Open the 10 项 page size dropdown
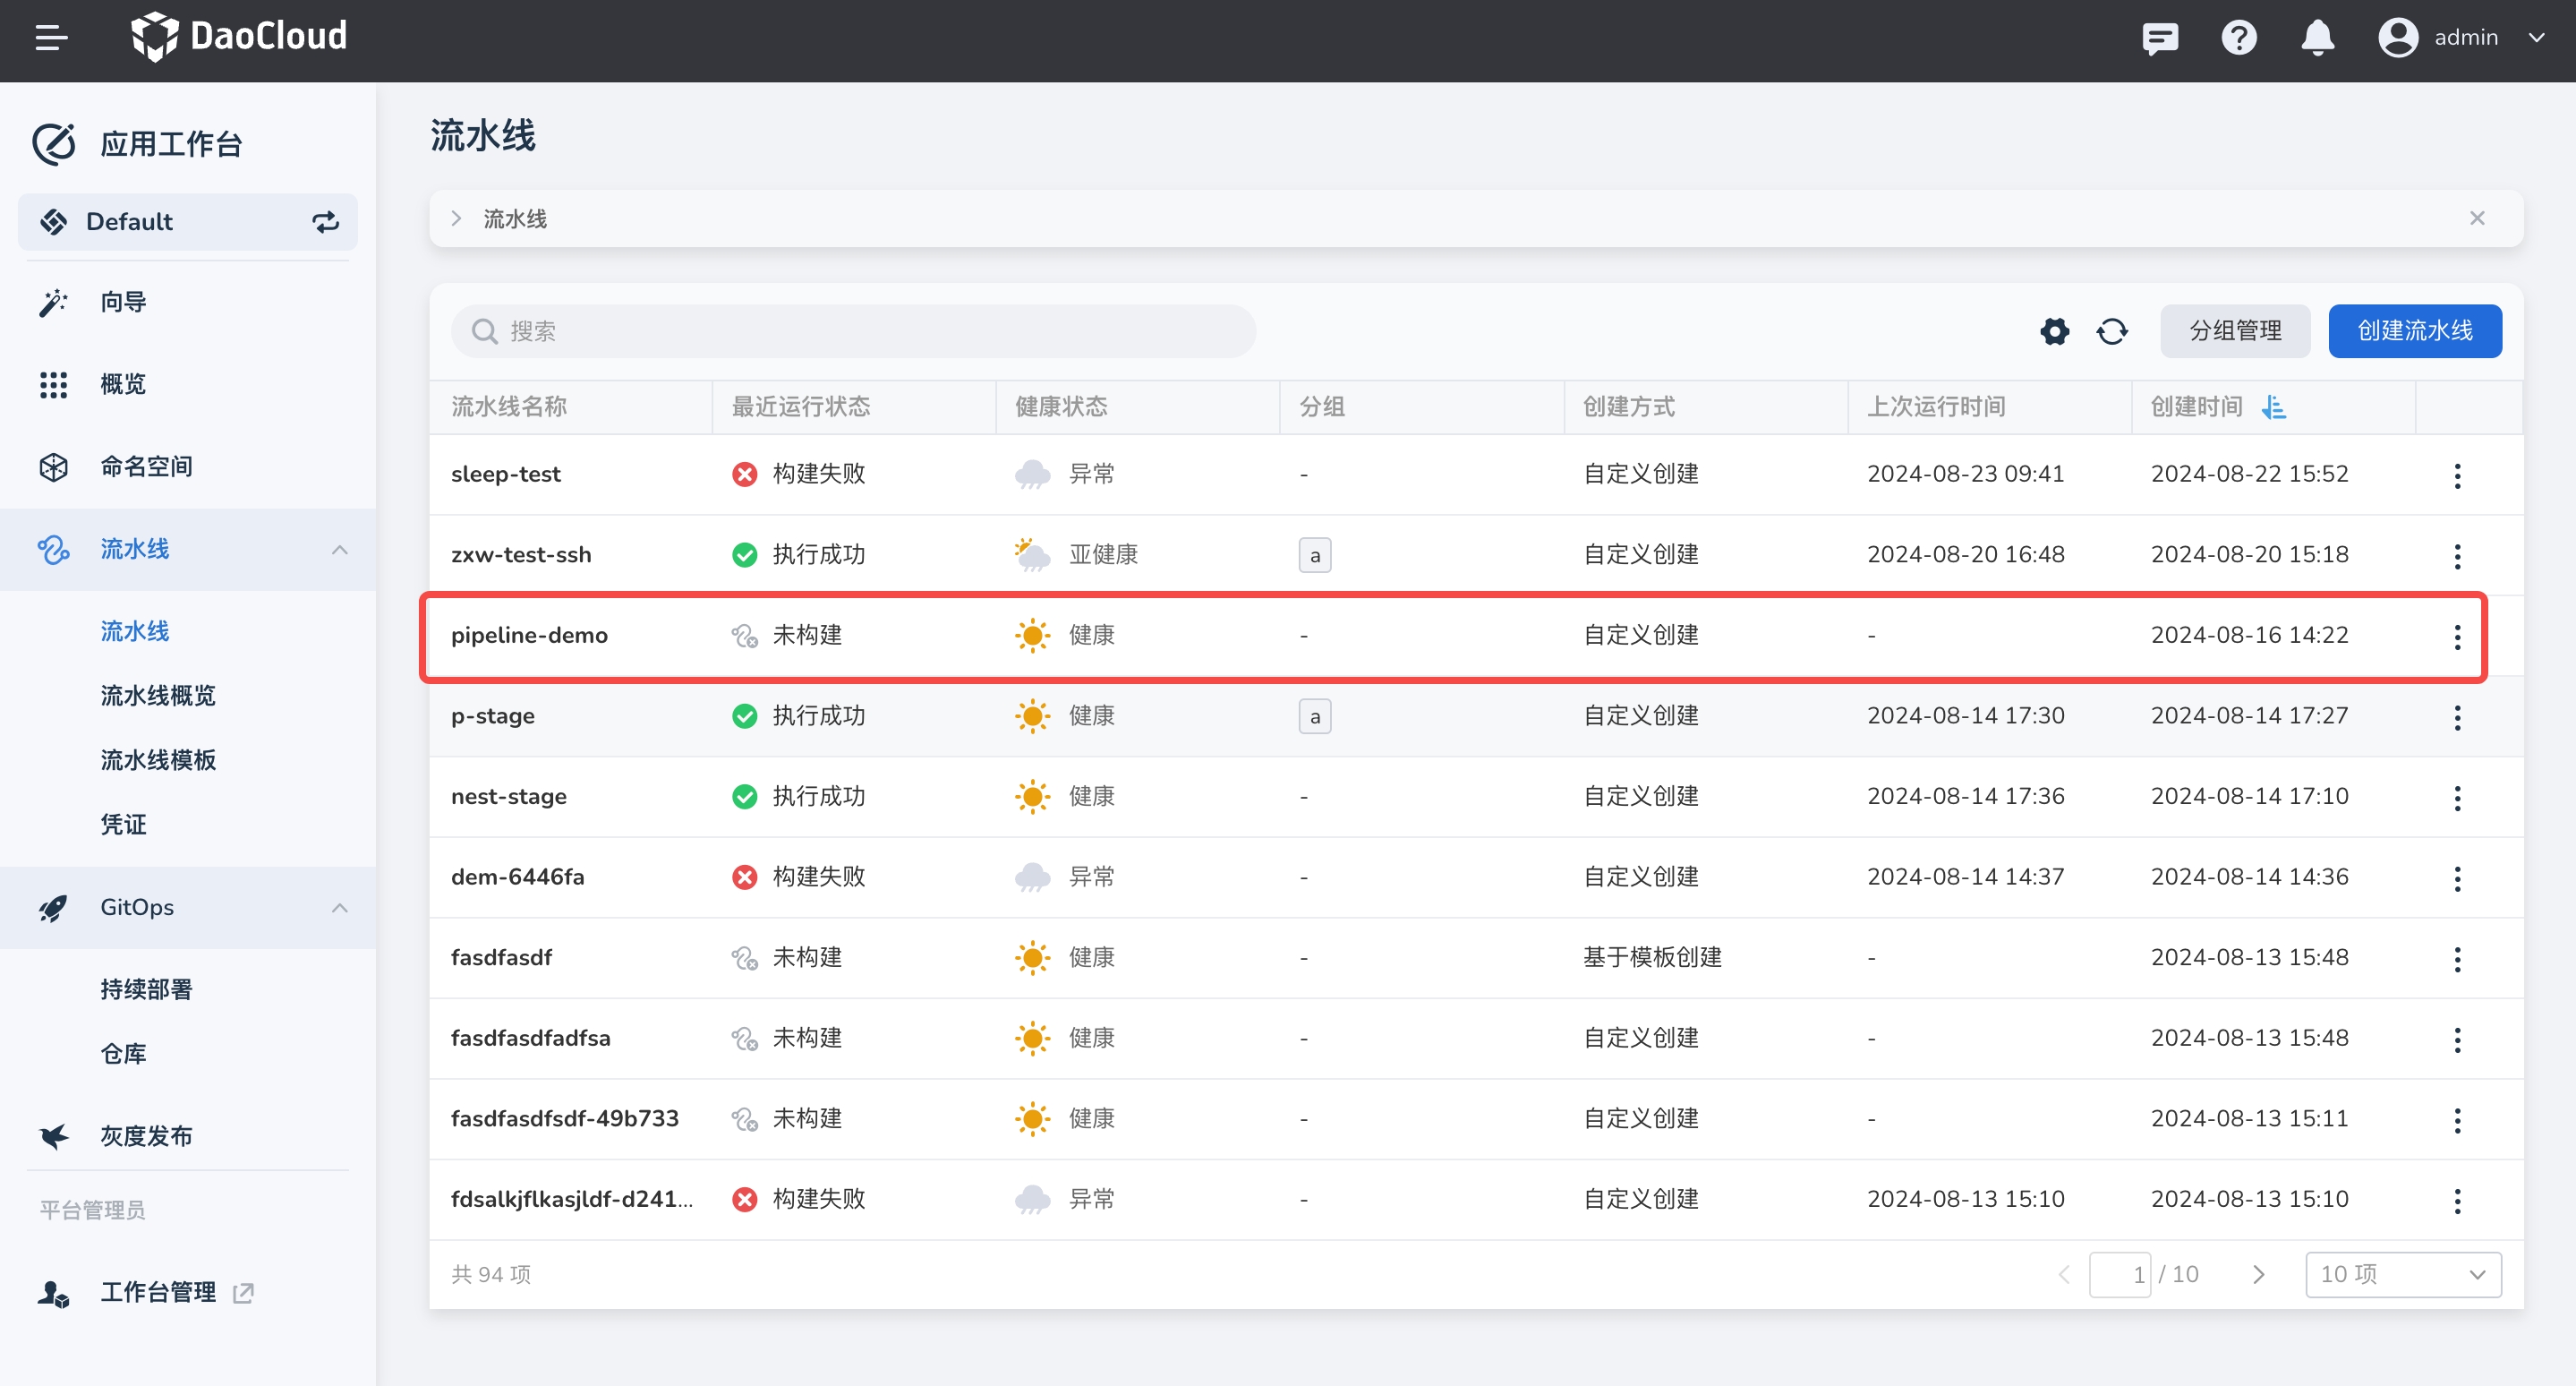This screenshot has height=1386, width=2576. coord(2402,1274)
